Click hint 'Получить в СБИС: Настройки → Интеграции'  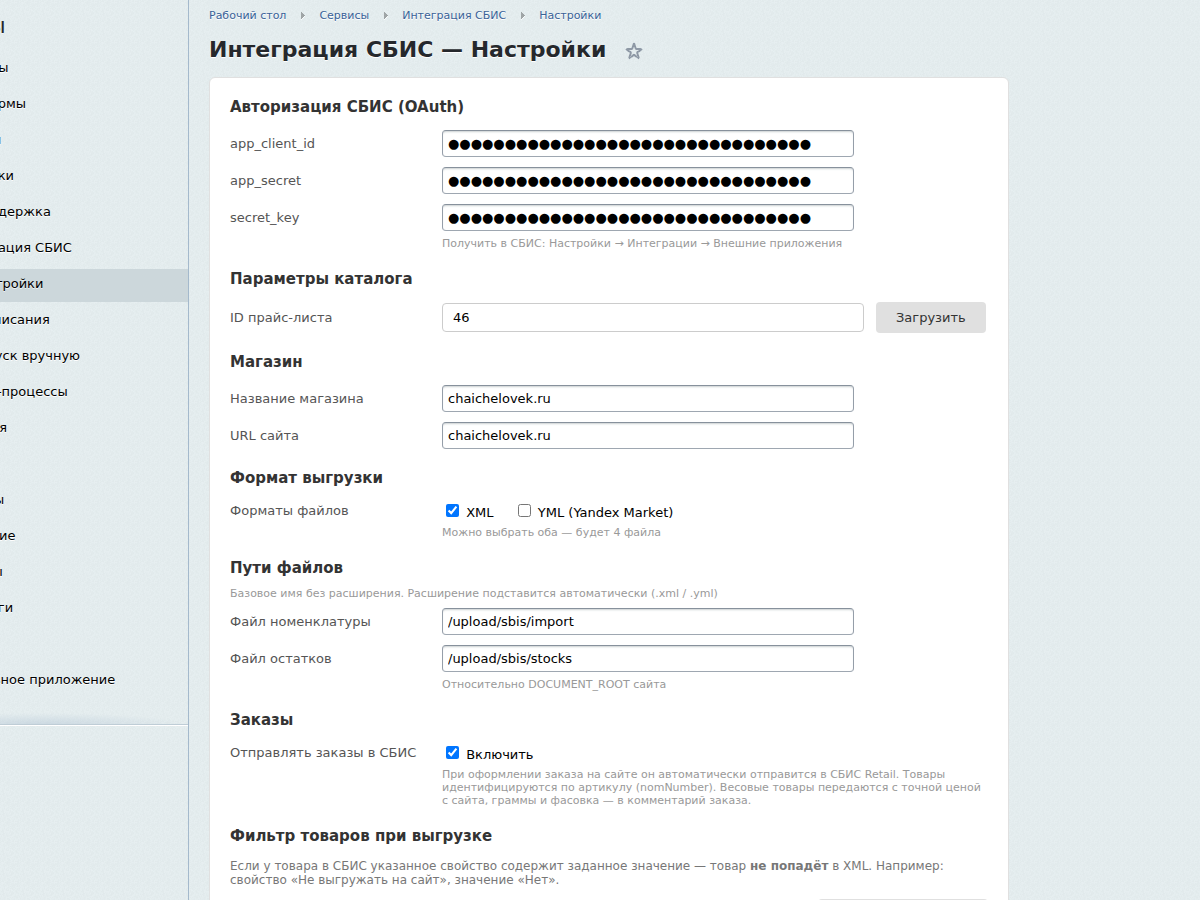(642, 243)
